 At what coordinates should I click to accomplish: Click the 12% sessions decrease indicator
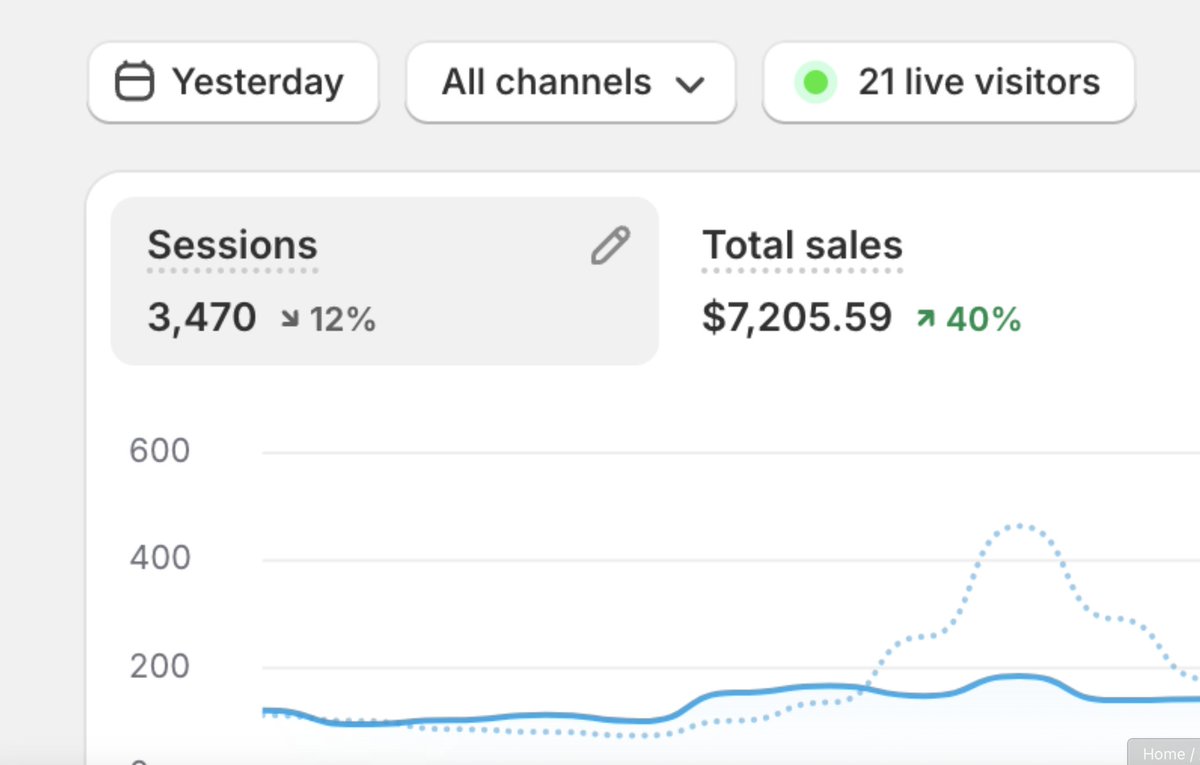click(328, 319)
